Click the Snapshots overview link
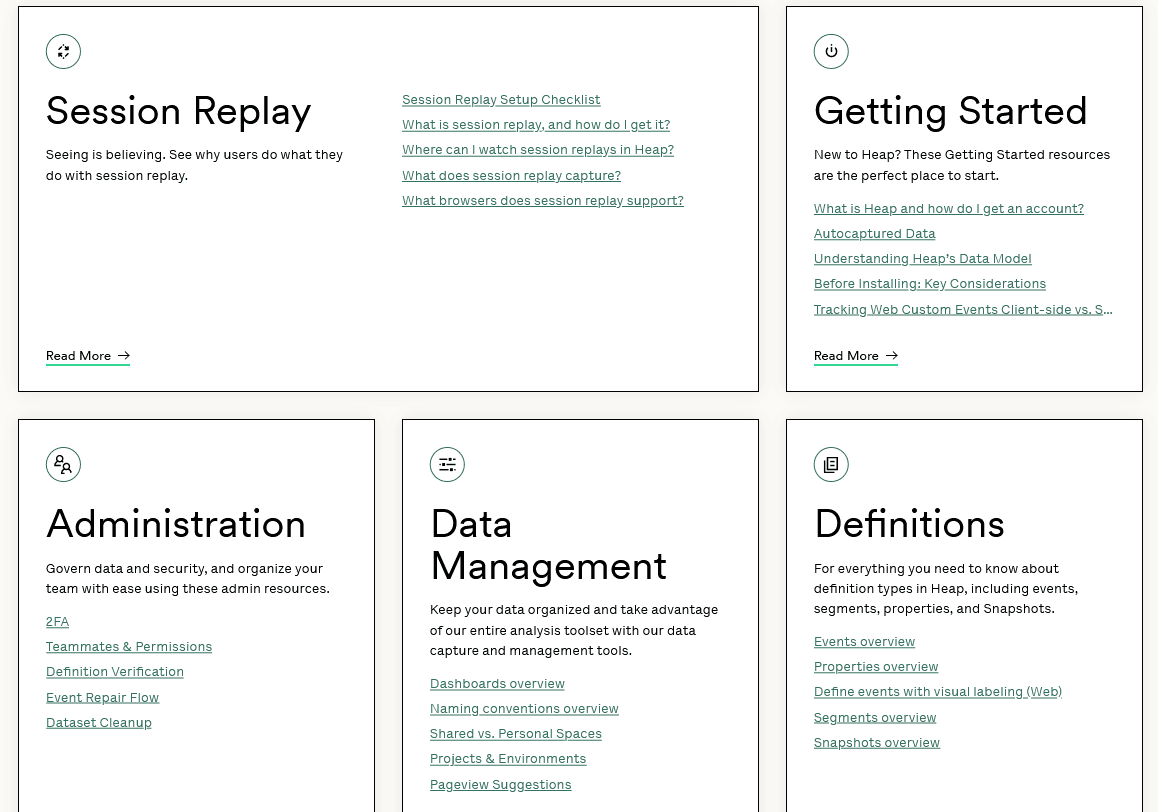The width and height of the screenshot is (1158, 812). tap(877, 743)
